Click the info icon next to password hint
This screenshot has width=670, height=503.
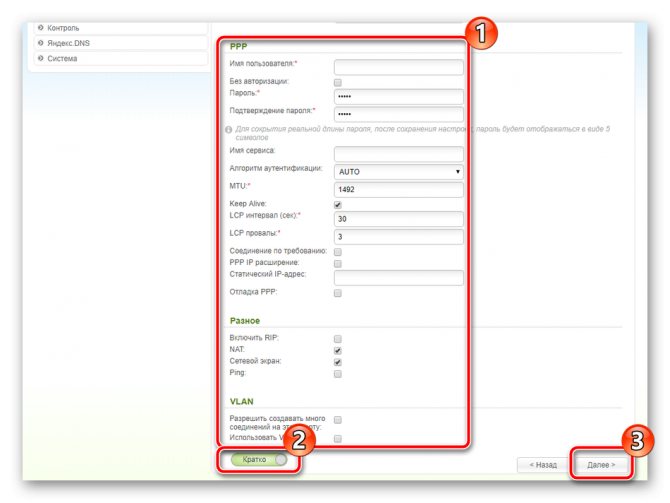[x=229, y=129]
